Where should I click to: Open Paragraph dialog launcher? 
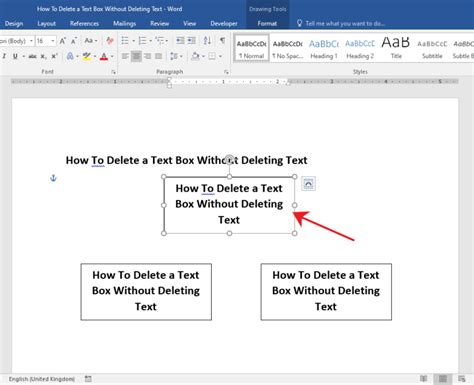[x=226, y=72]
